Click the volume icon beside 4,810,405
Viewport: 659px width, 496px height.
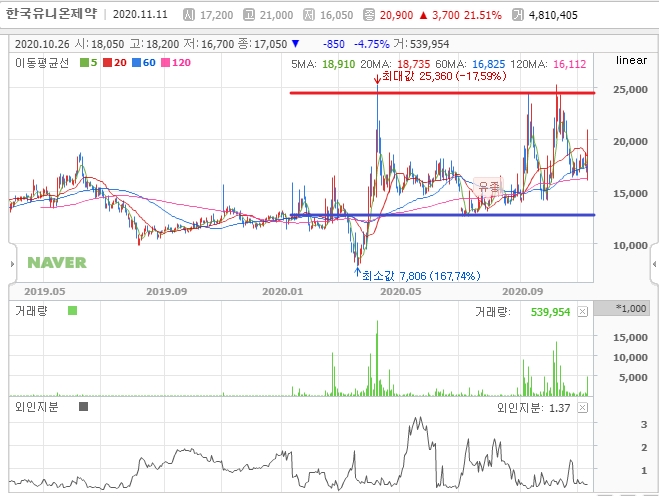click(x=518, y=15)
